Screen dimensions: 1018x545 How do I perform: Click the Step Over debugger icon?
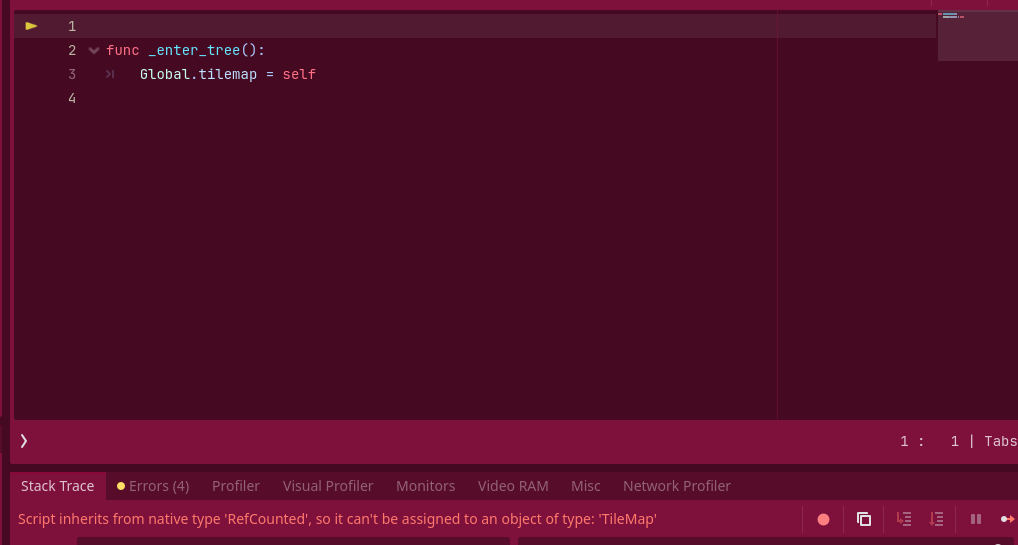[936, 519]
